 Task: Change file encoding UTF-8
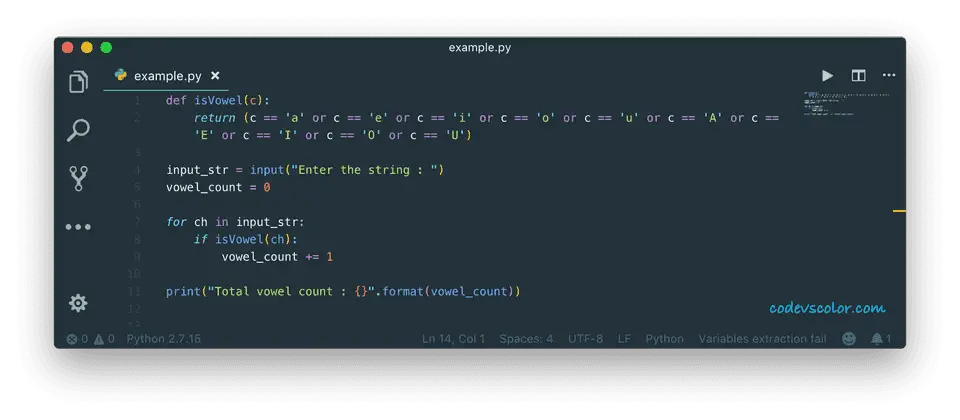[x=585, y=339]
